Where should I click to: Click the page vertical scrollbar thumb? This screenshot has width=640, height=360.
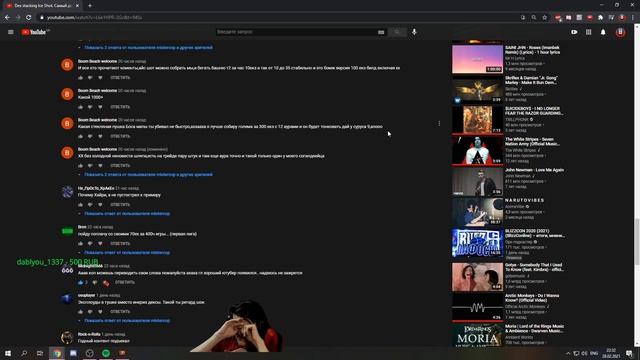[637, 242]
